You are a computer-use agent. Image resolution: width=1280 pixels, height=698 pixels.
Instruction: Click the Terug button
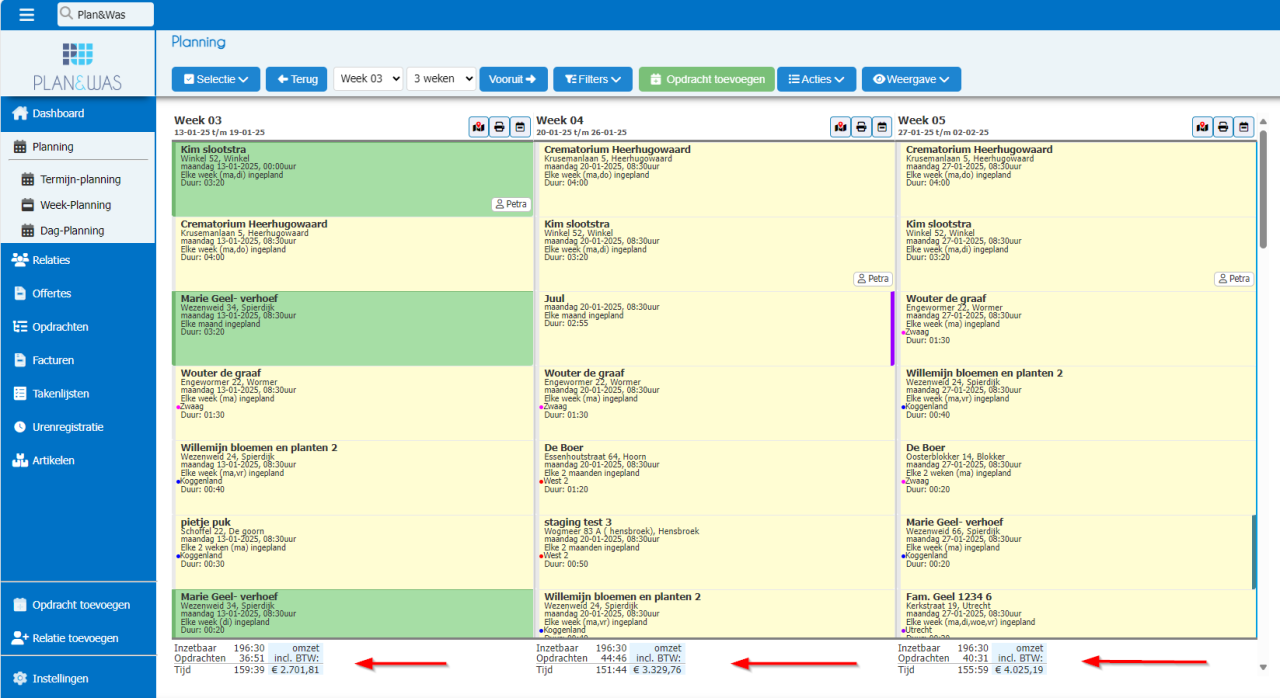(x=296, y=79)
